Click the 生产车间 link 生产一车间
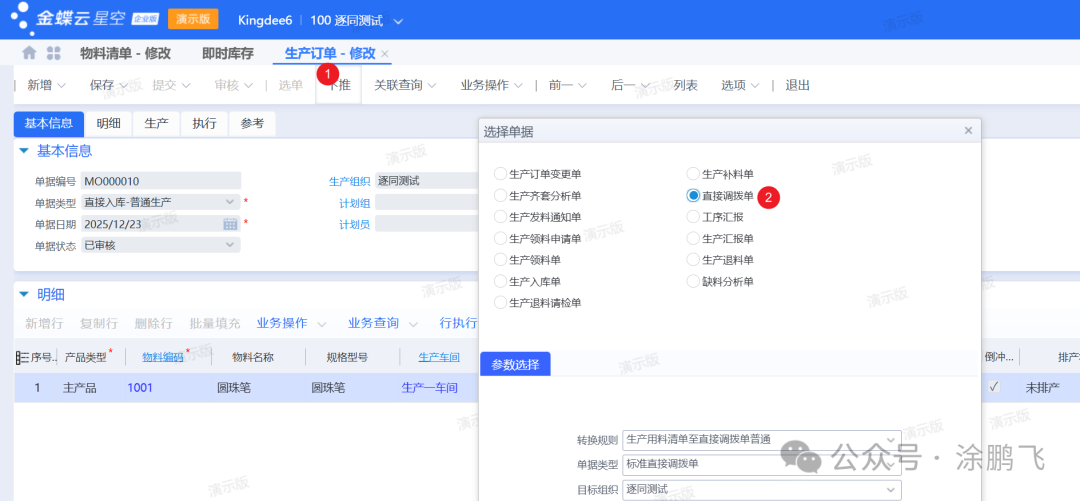1080x501 pixels. (x=429, y=388)
